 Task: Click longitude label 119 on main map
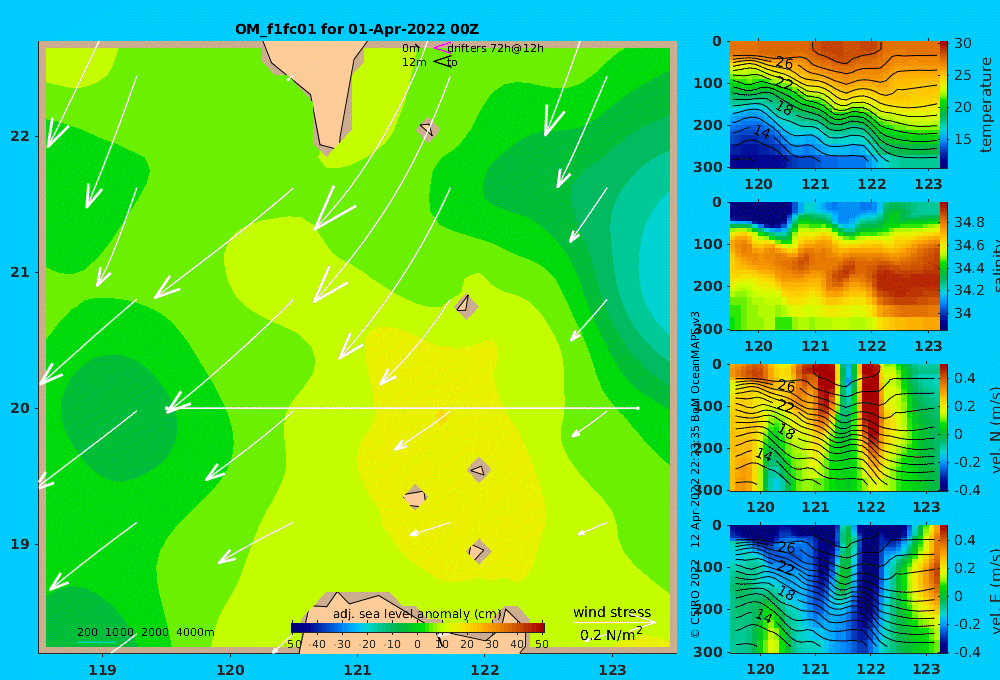(x=103, y=670)
